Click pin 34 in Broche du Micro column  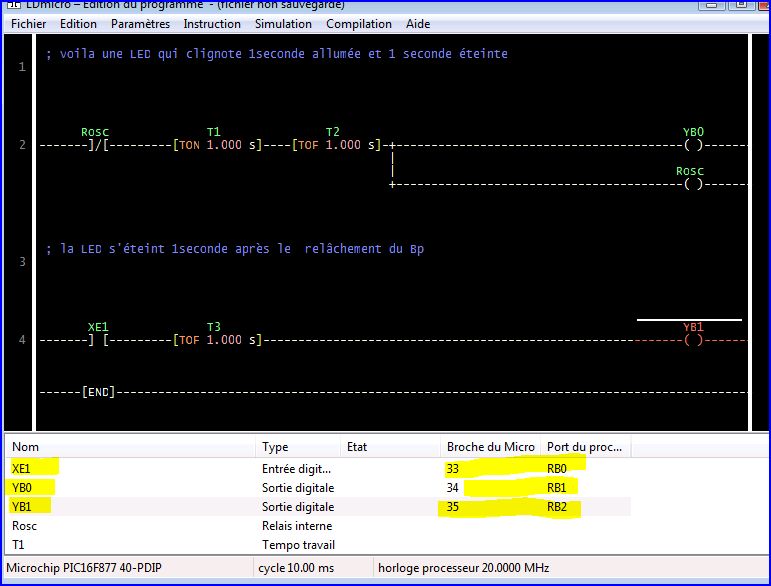tap(452, 488)
